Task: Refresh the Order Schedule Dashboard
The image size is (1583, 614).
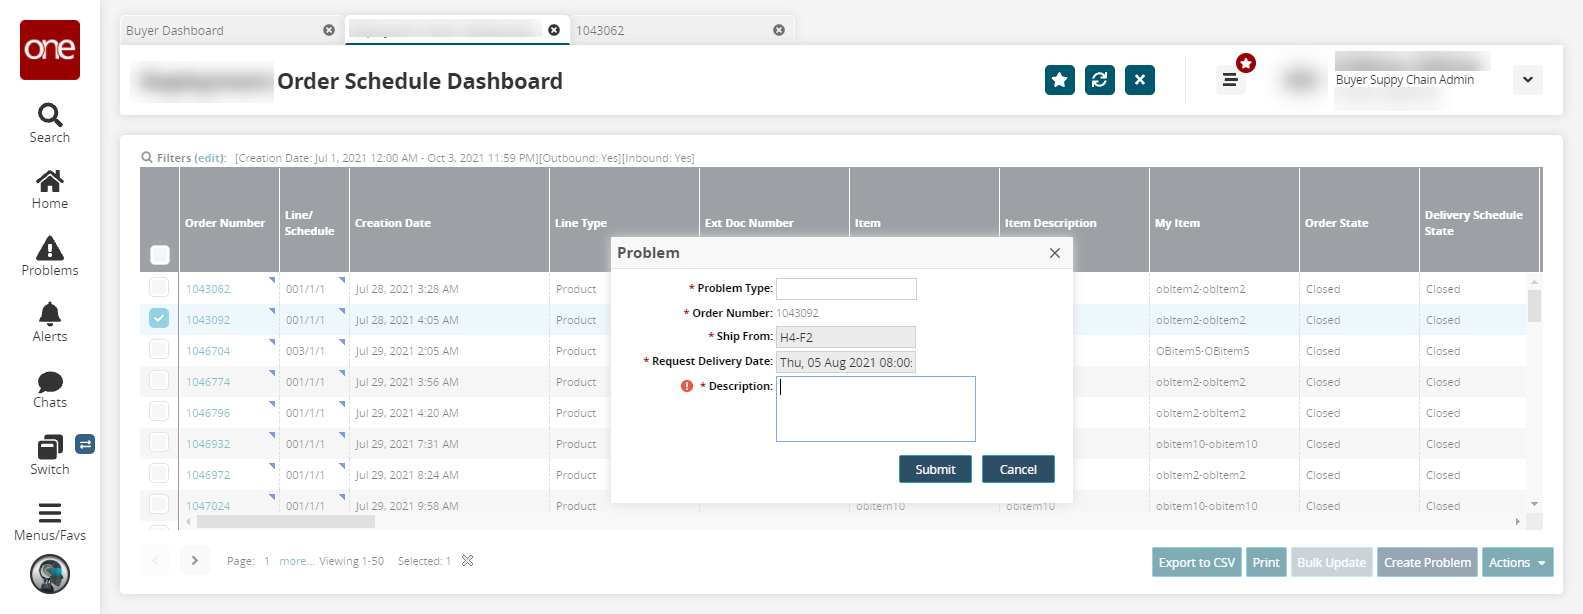Action: pos(1100,80)
